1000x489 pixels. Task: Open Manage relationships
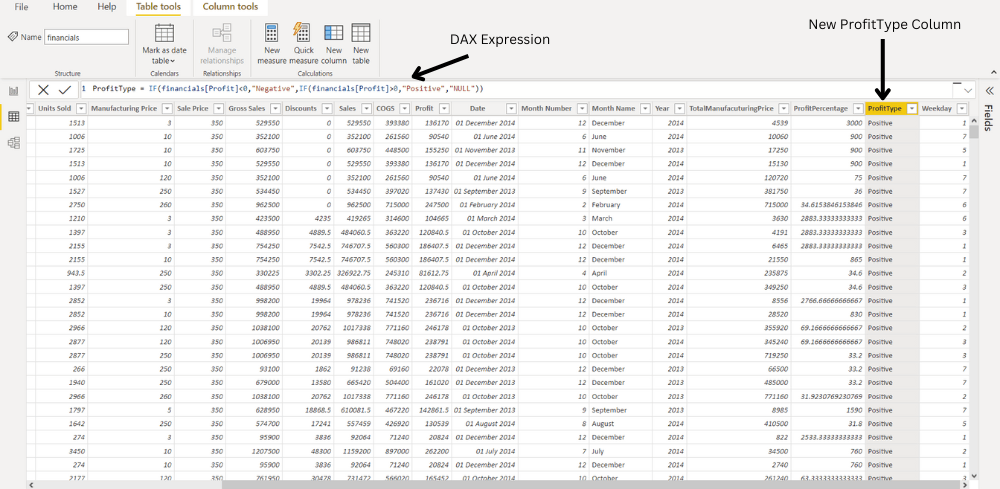[x=222, y=44]
